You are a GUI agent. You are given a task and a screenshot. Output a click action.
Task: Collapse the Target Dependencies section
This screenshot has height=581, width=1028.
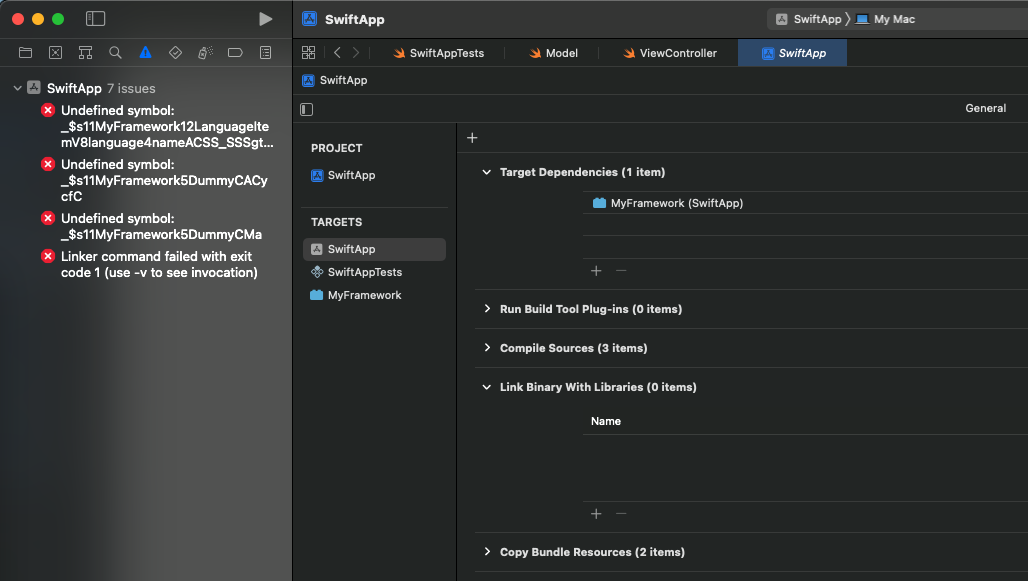click(487, 172)
